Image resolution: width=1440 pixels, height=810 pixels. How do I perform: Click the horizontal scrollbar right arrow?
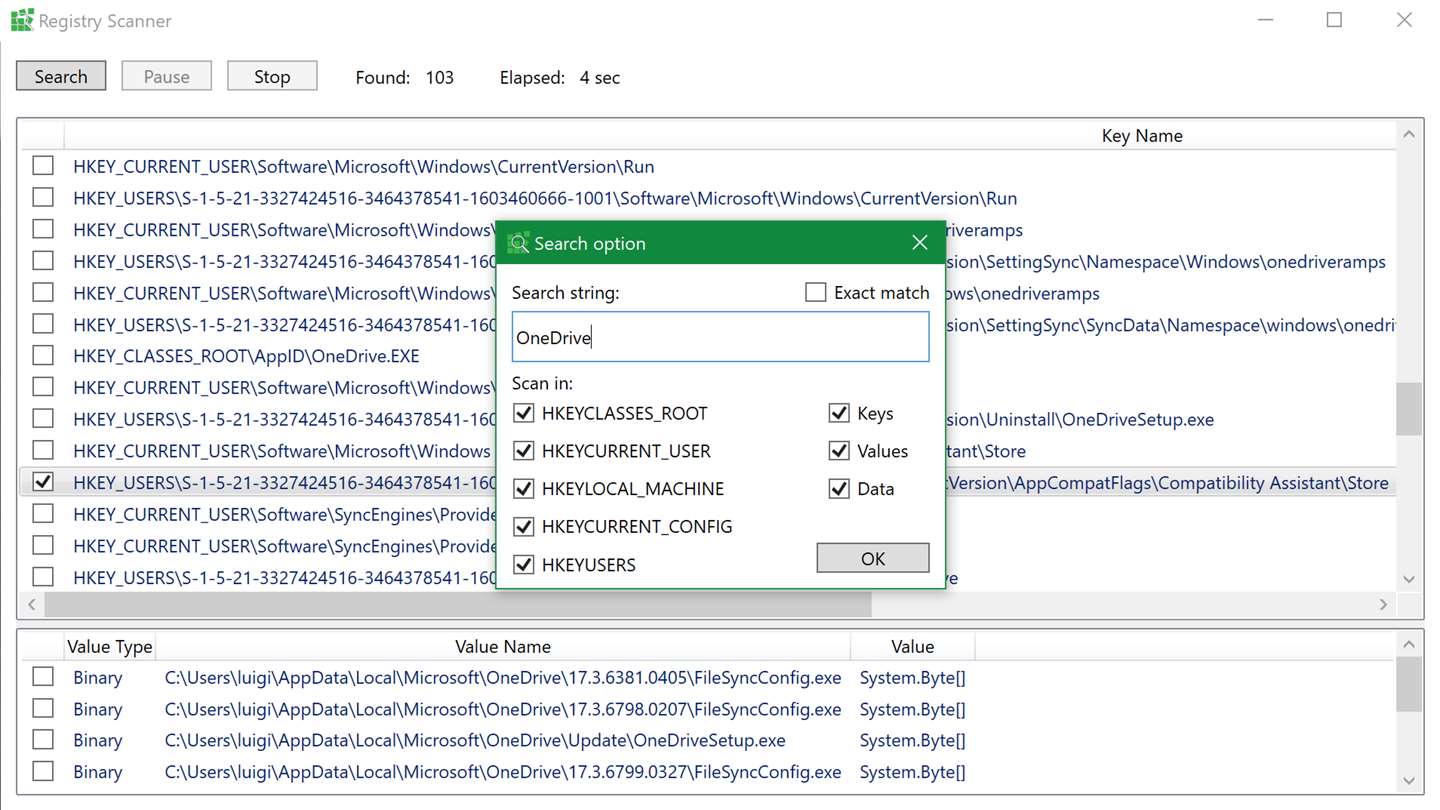(1384, 604)
